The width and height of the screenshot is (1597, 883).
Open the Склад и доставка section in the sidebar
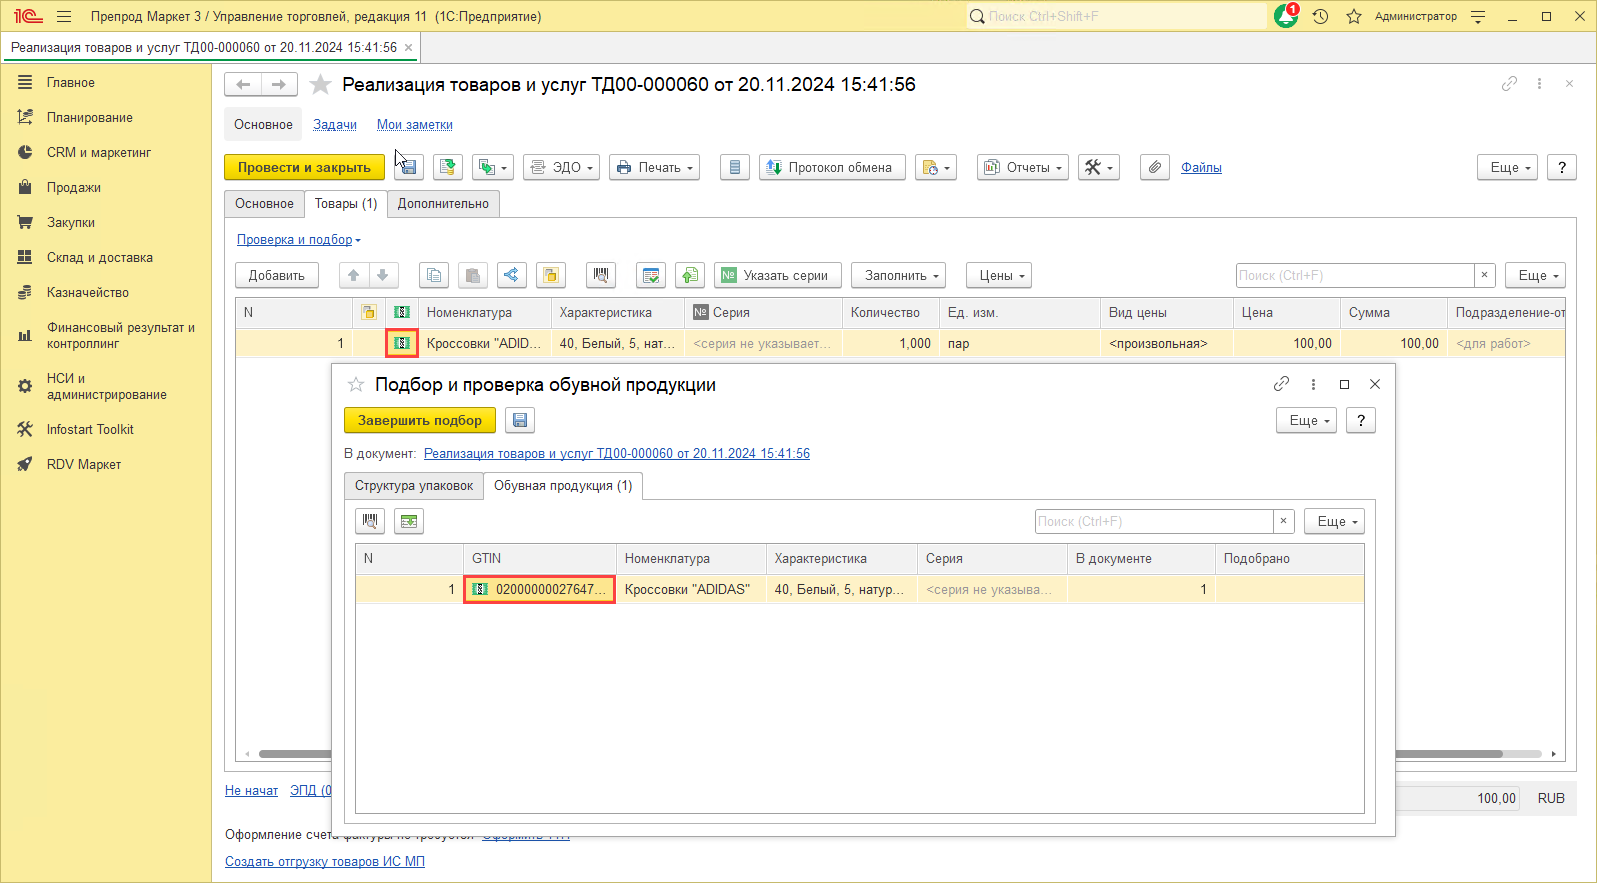[100, 258]
